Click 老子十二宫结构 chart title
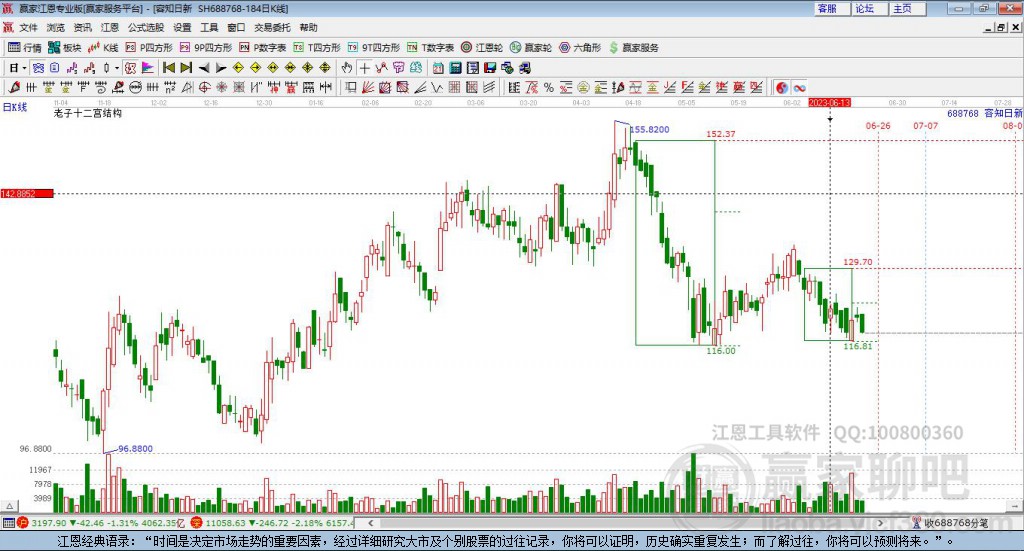This screenshot has height=551, width=1024. click(88, 113)
